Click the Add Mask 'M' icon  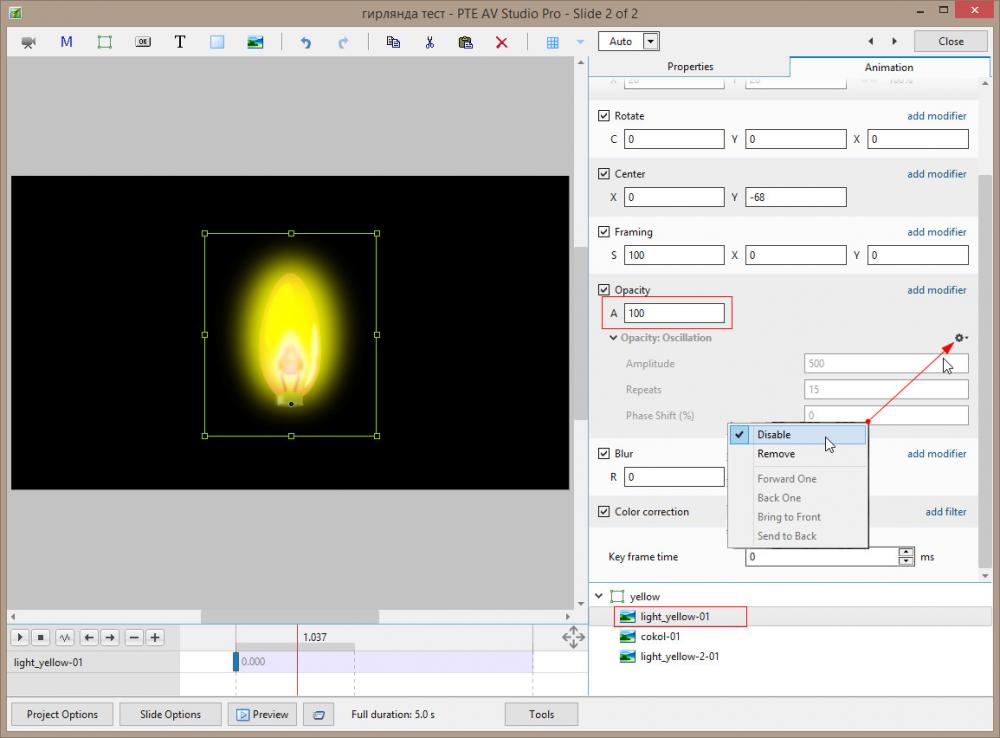coord(66,42)
